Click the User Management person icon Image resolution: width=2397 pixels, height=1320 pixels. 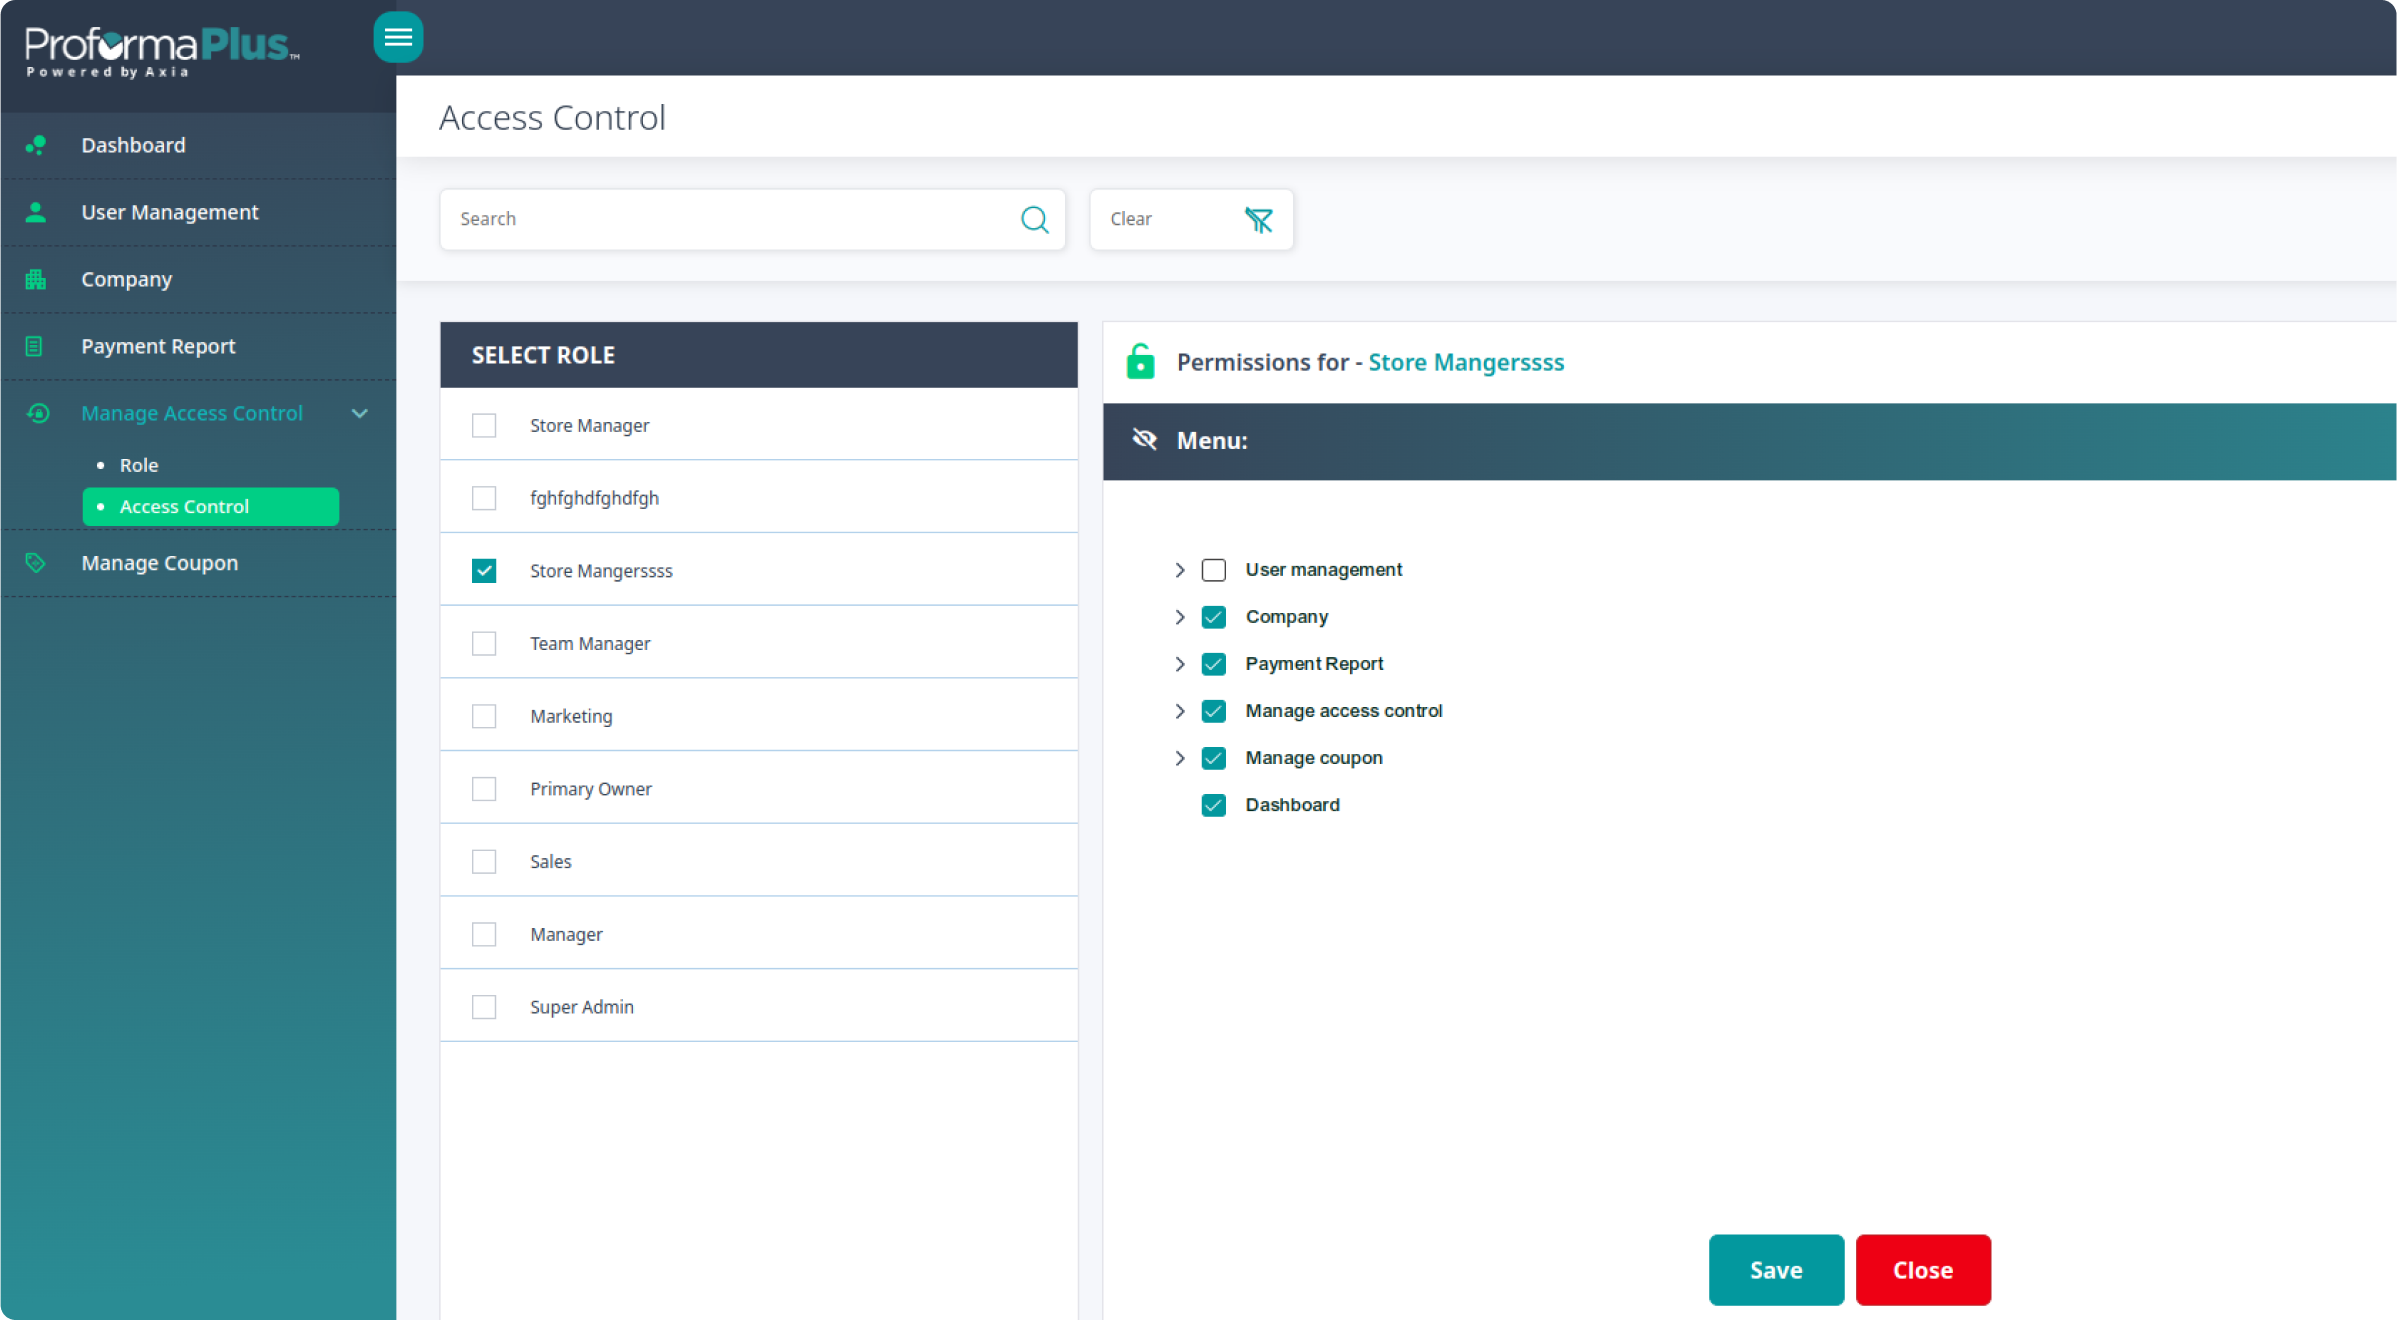[x=36, y=212]
